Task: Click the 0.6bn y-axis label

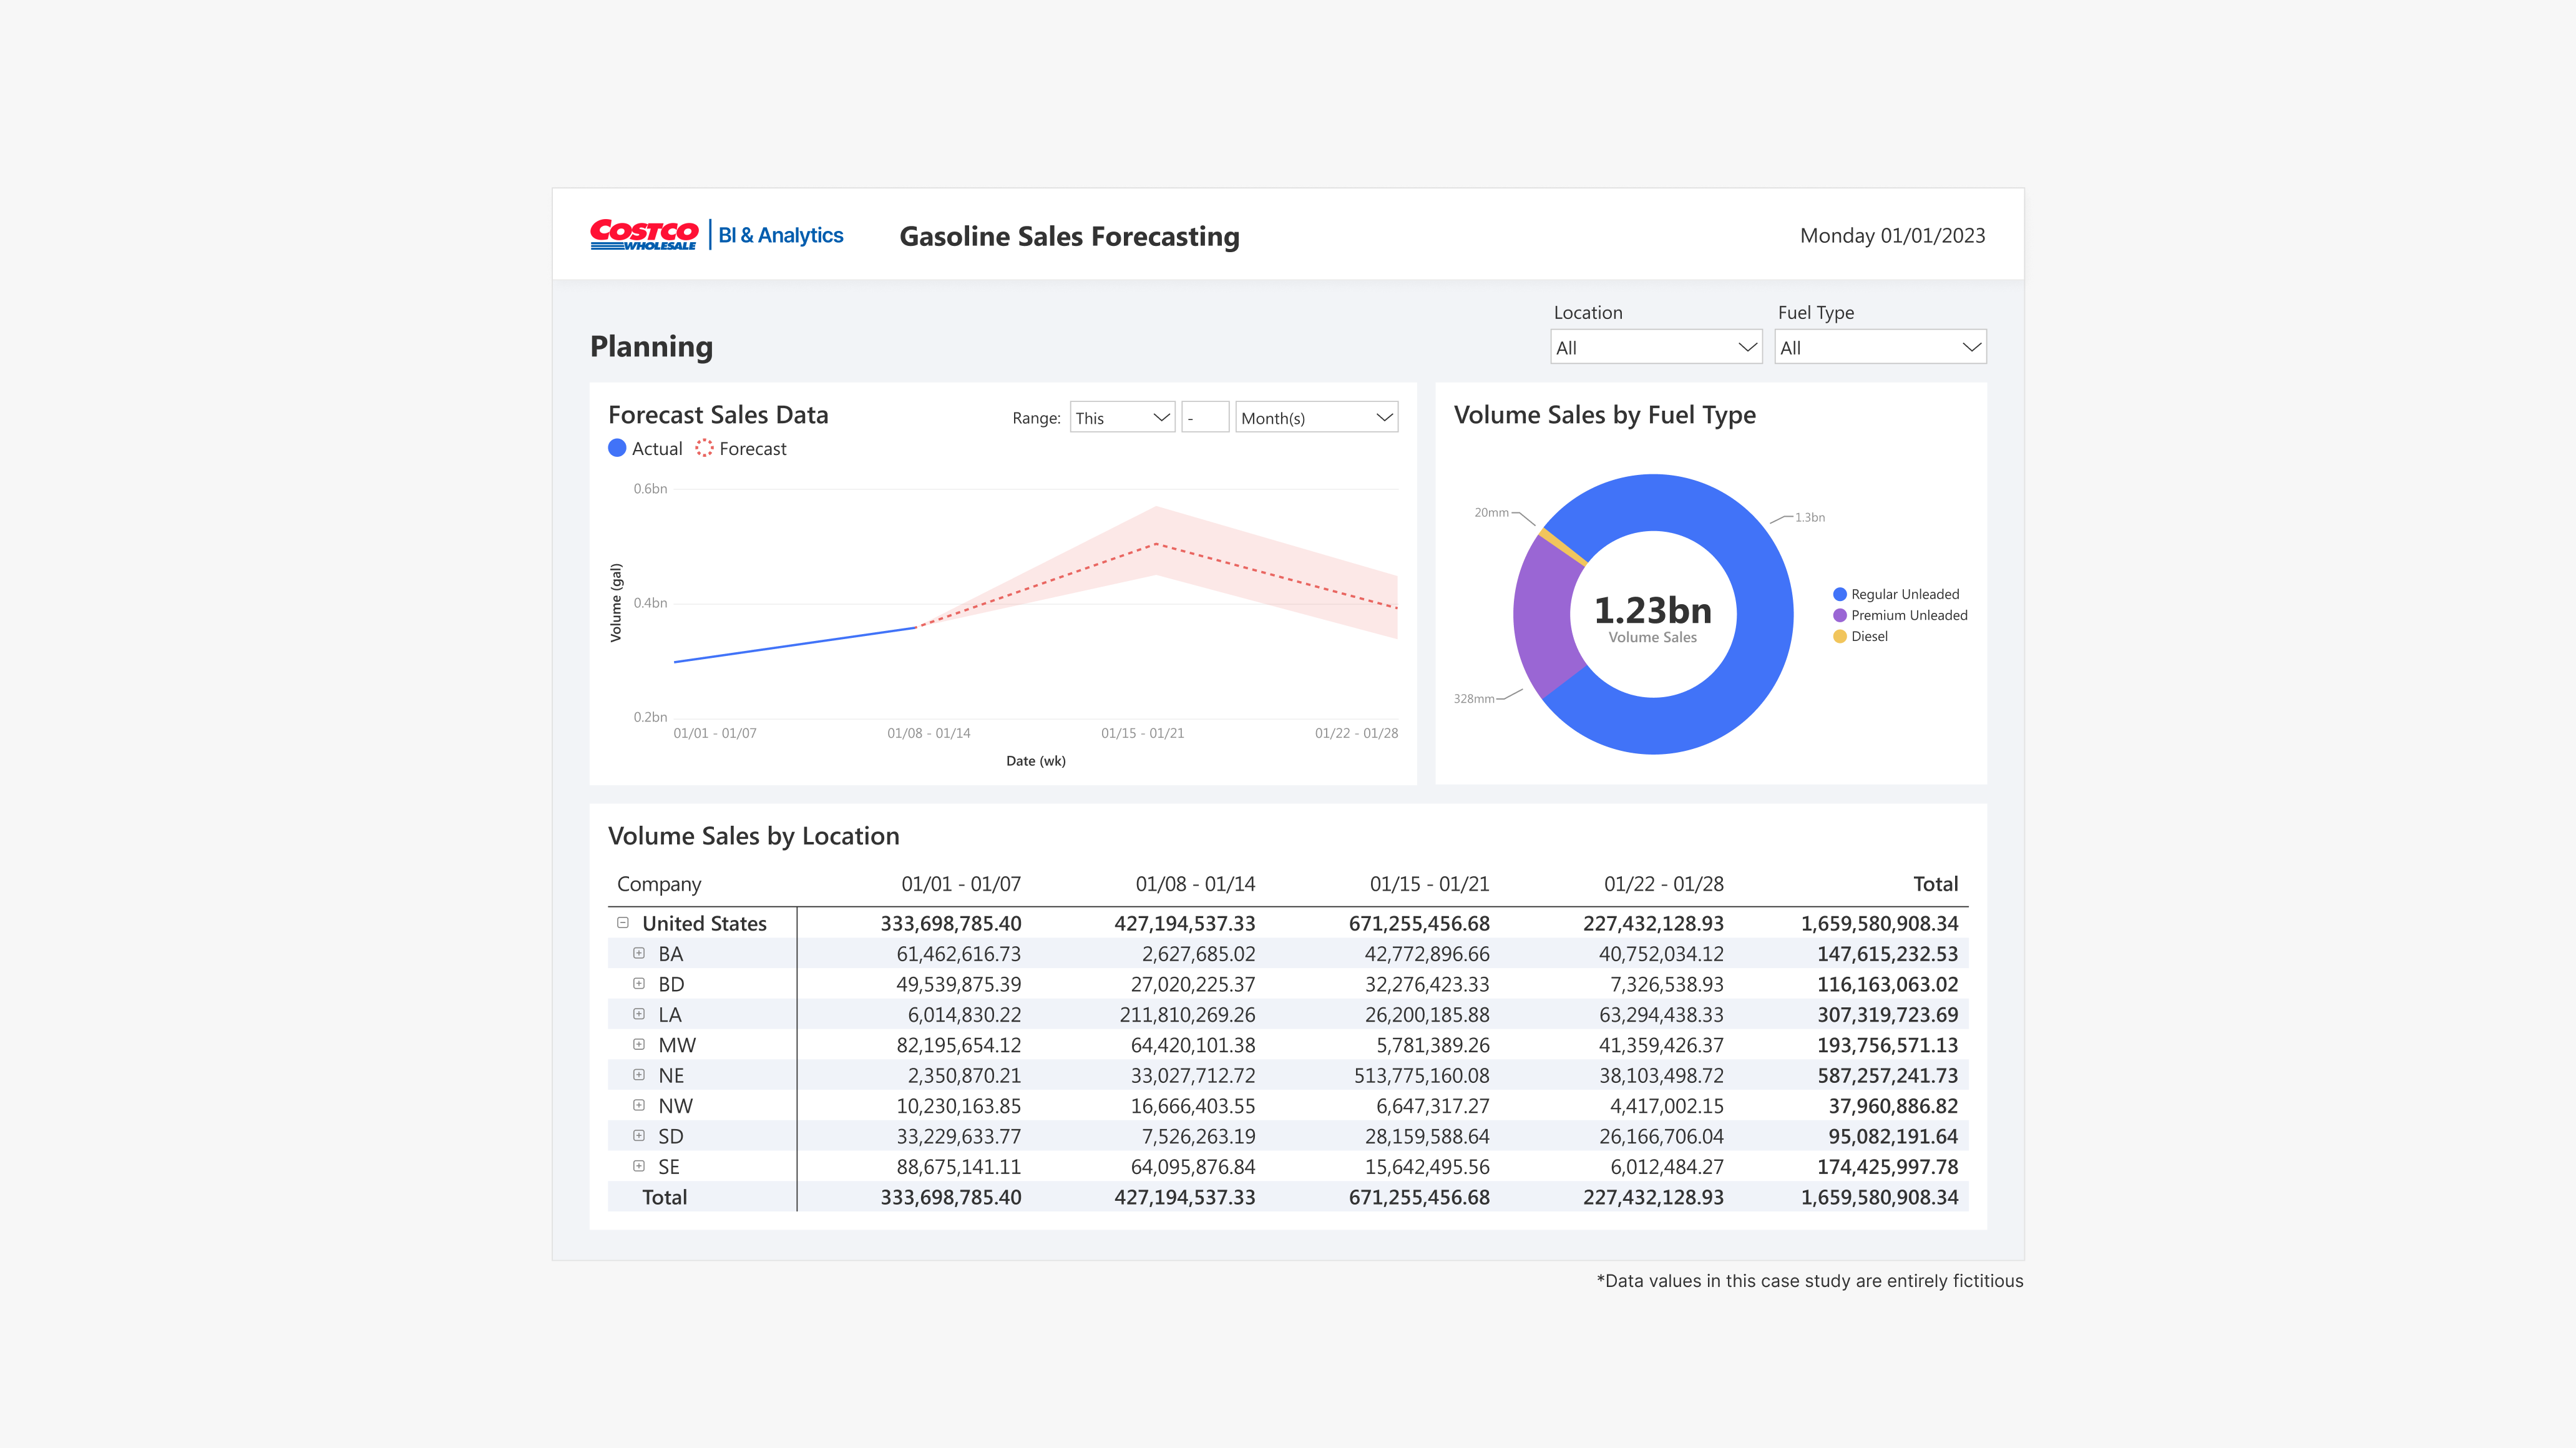Action: [x=650, y=488]
